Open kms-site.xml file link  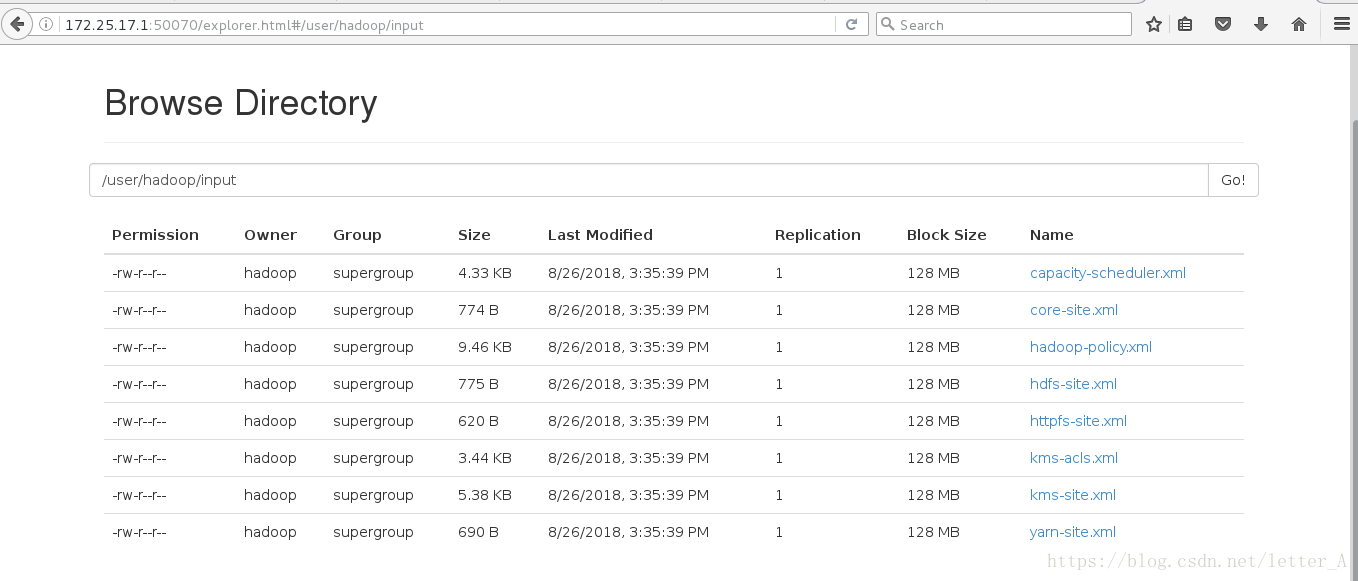[x=1073, y=495]
